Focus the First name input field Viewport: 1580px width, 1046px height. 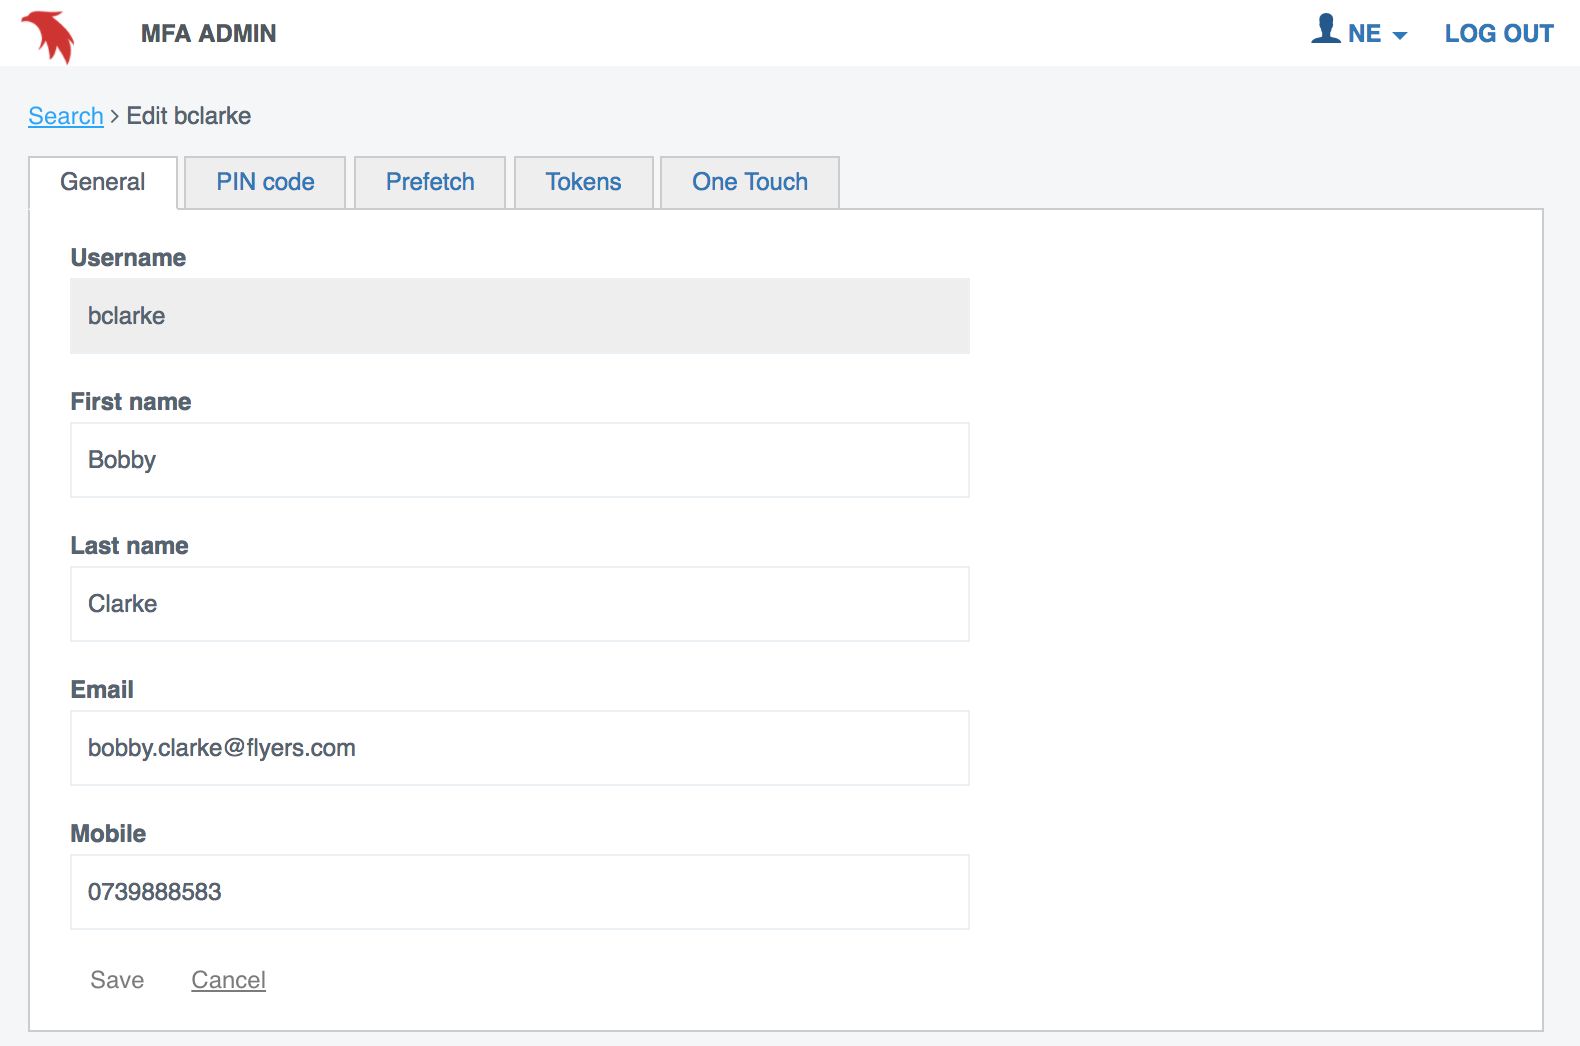click(520, 460)
